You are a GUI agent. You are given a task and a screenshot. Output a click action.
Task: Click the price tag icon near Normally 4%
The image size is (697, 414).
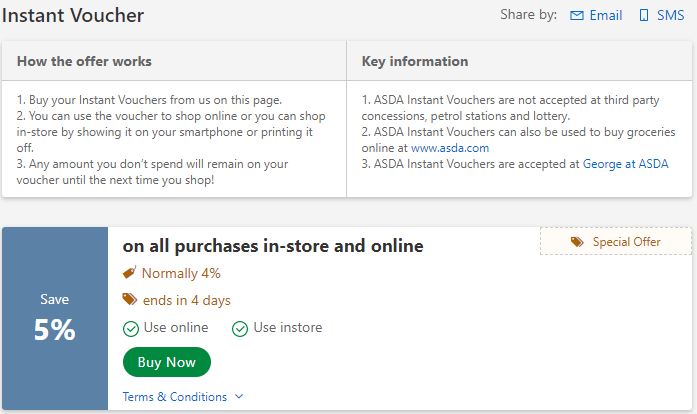[129, 273]
